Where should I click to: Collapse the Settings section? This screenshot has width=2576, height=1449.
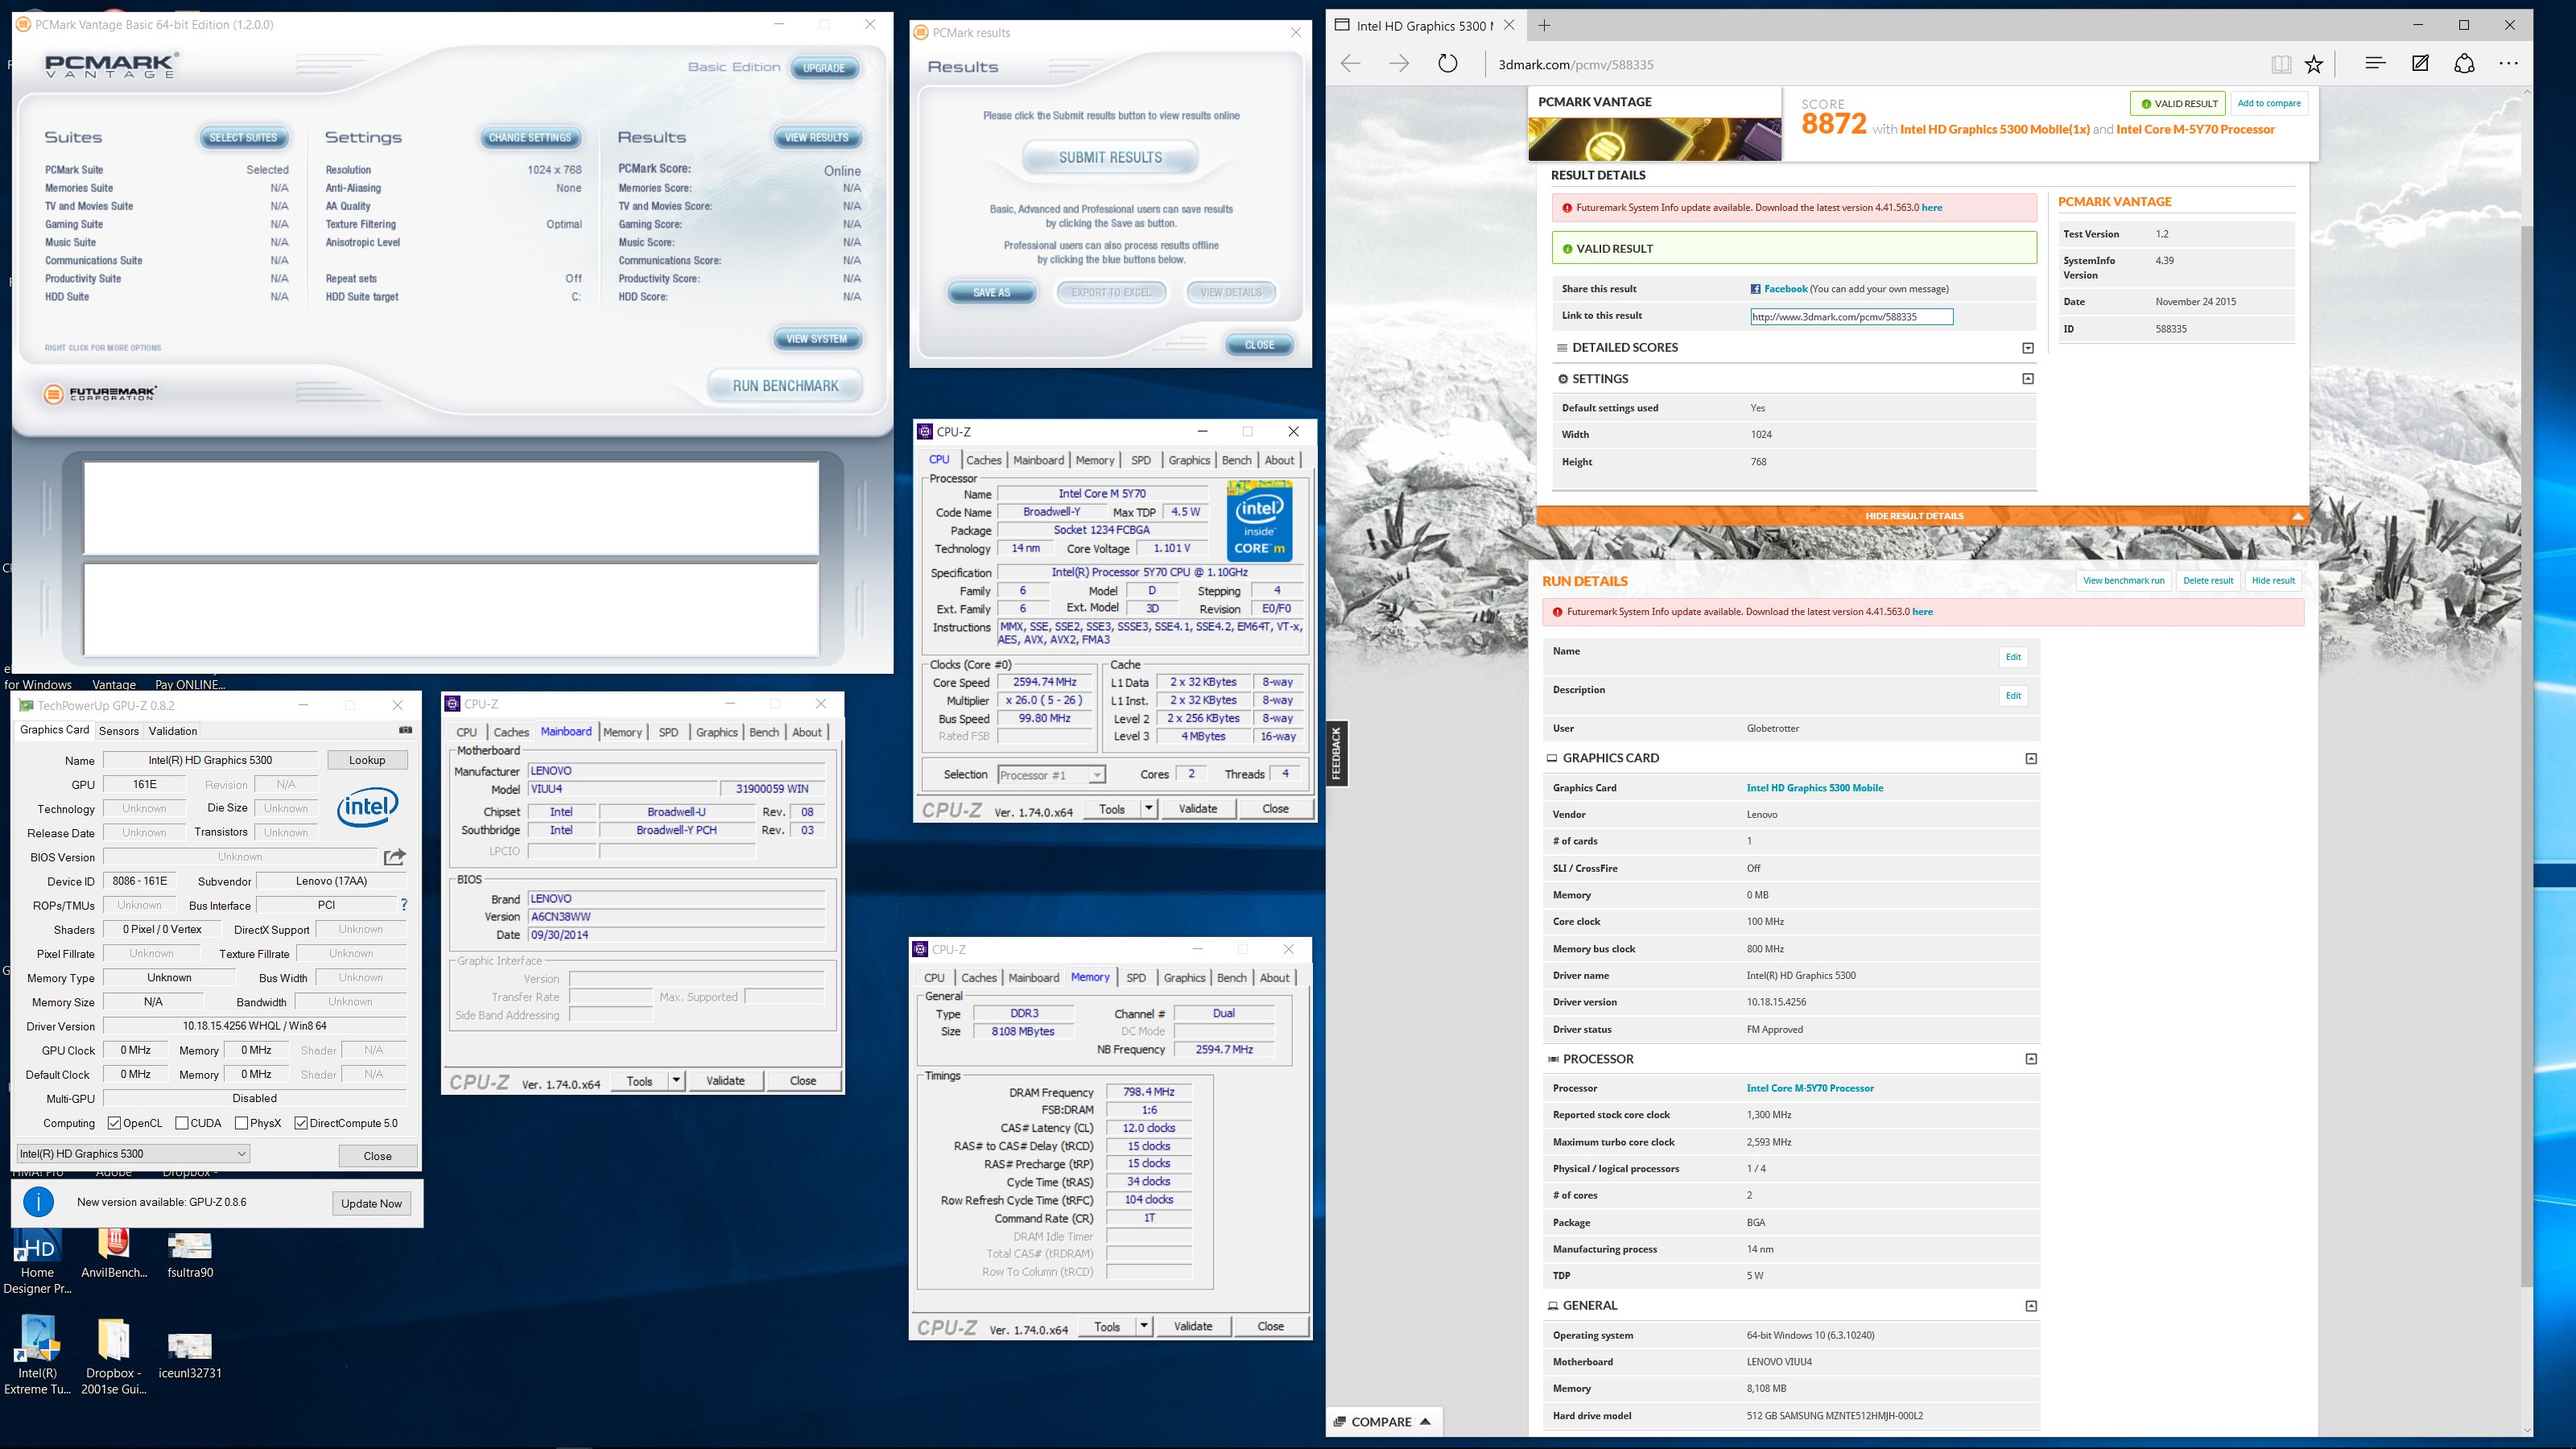click(2028, 379)
